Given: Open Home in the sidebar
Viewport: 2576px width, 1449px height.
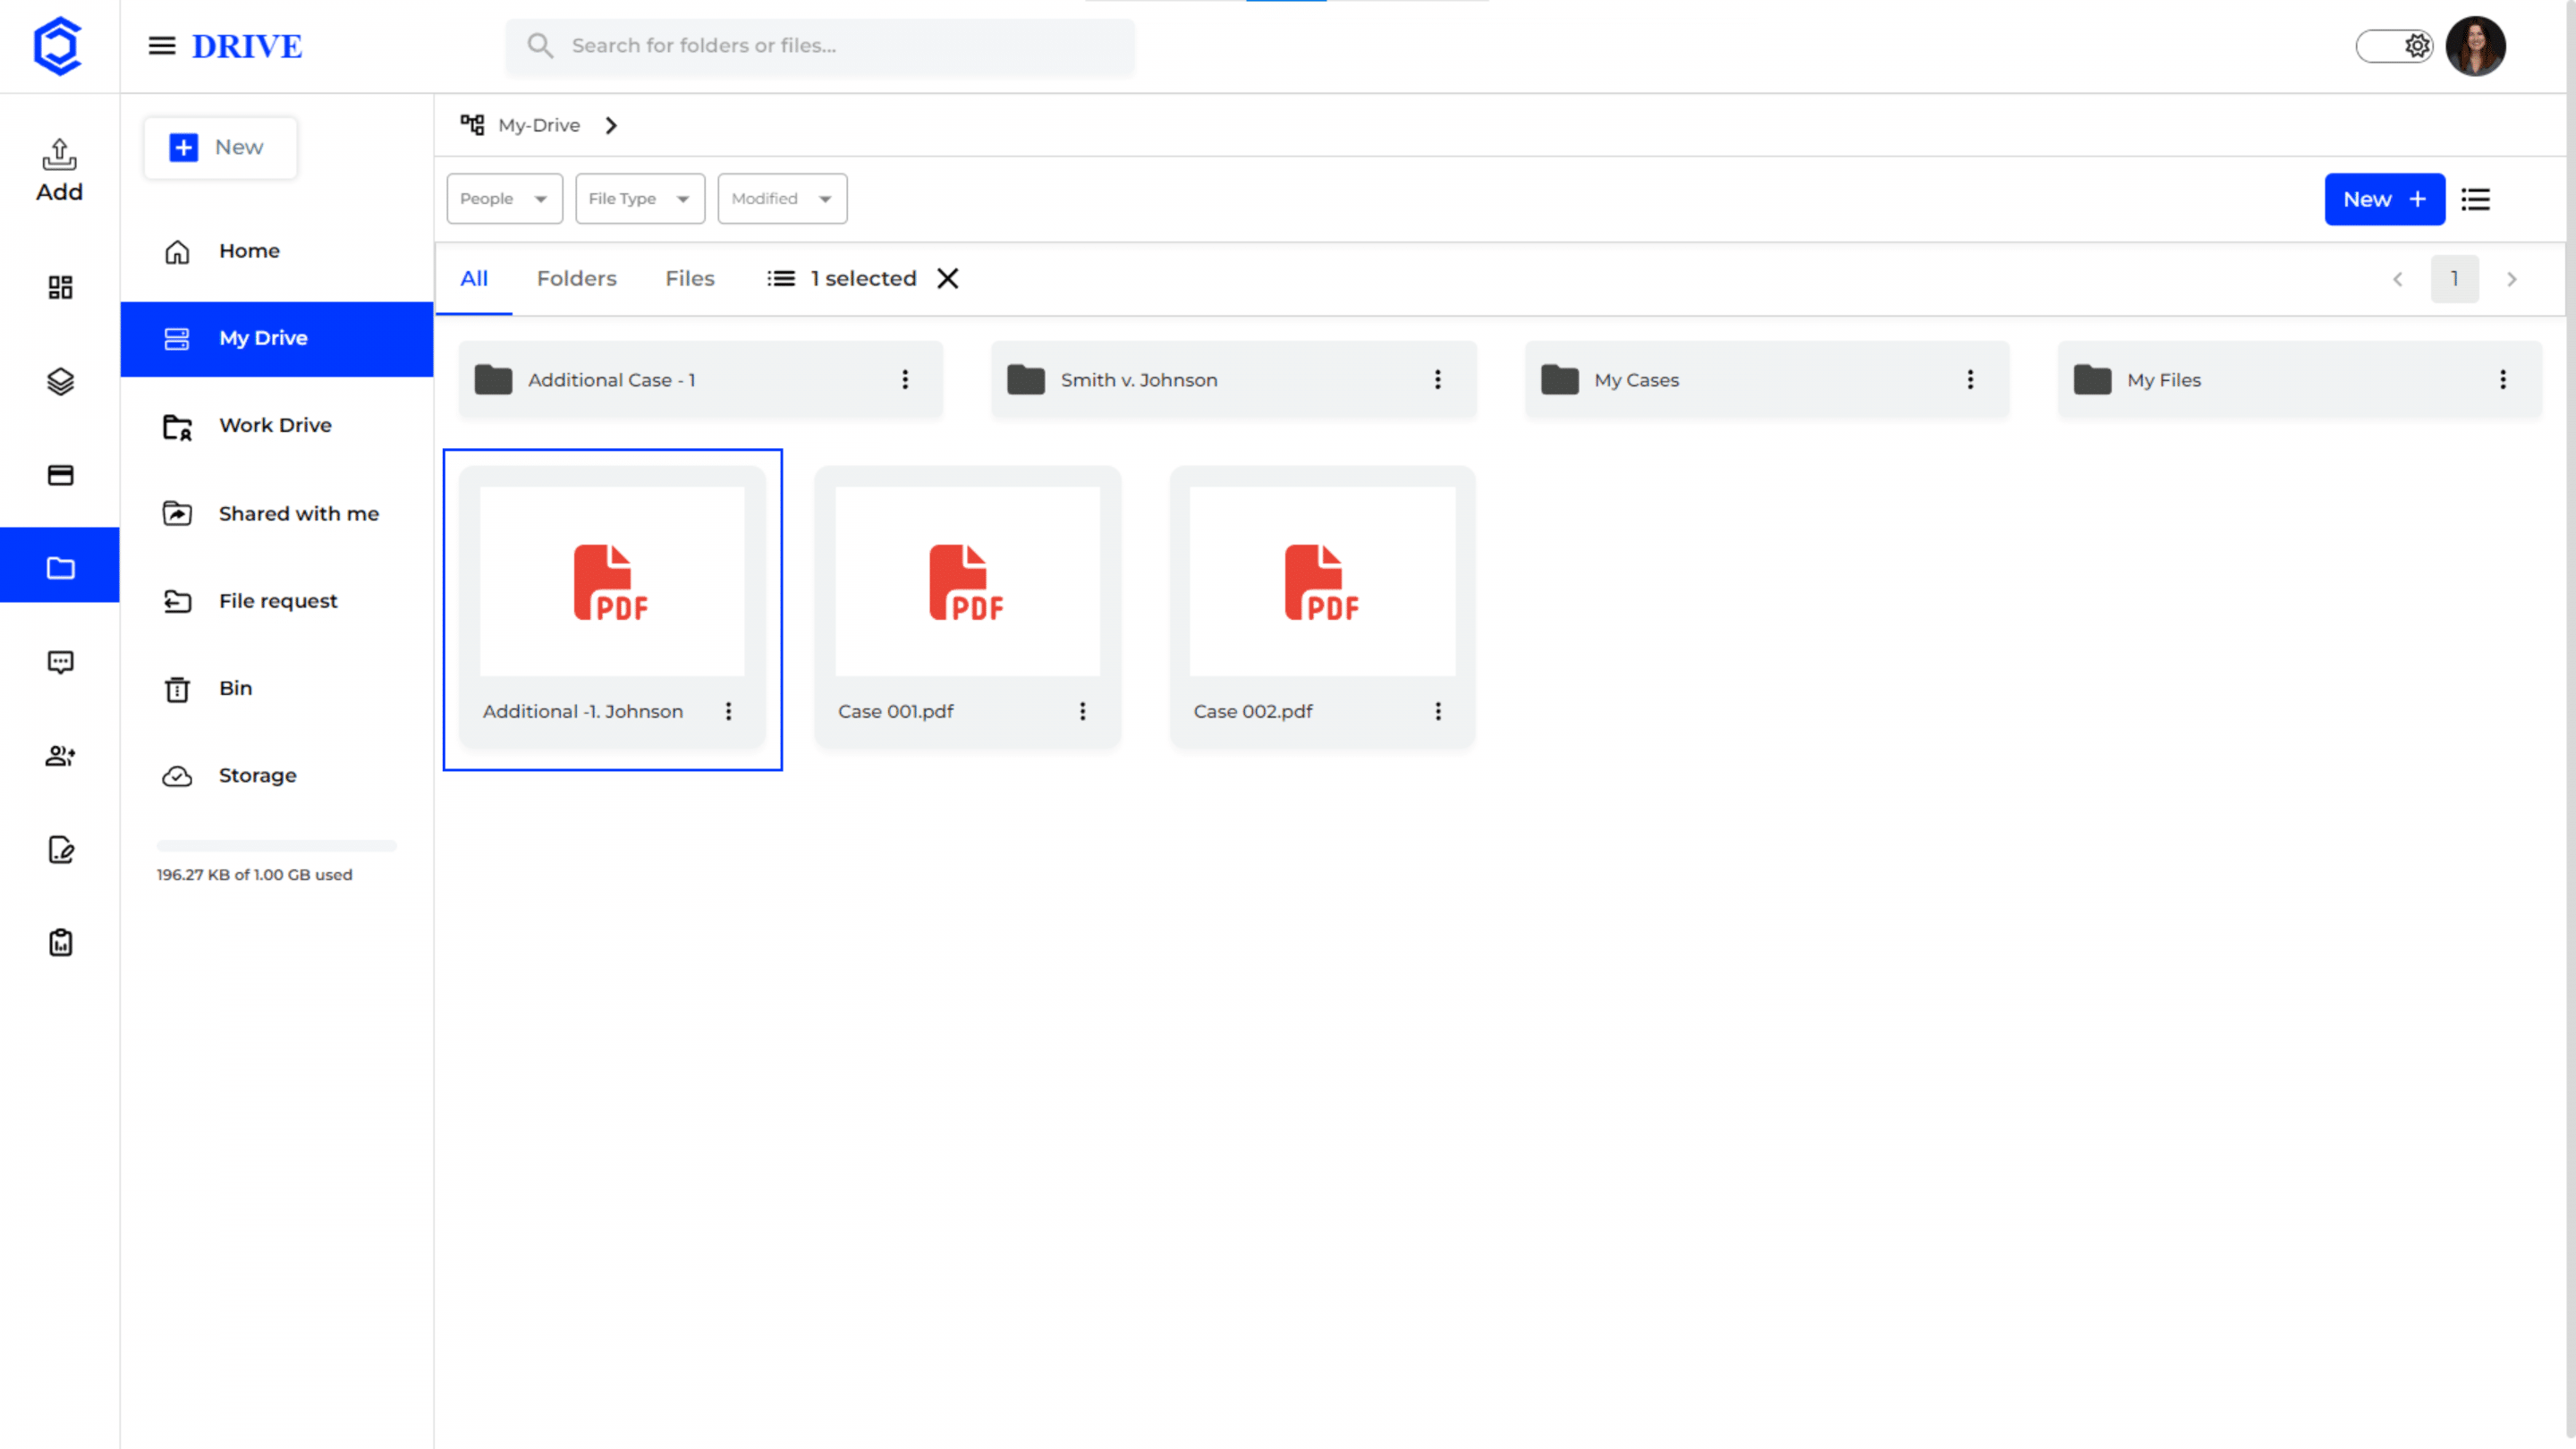Looking at the screenshot, I should (277, 251).
